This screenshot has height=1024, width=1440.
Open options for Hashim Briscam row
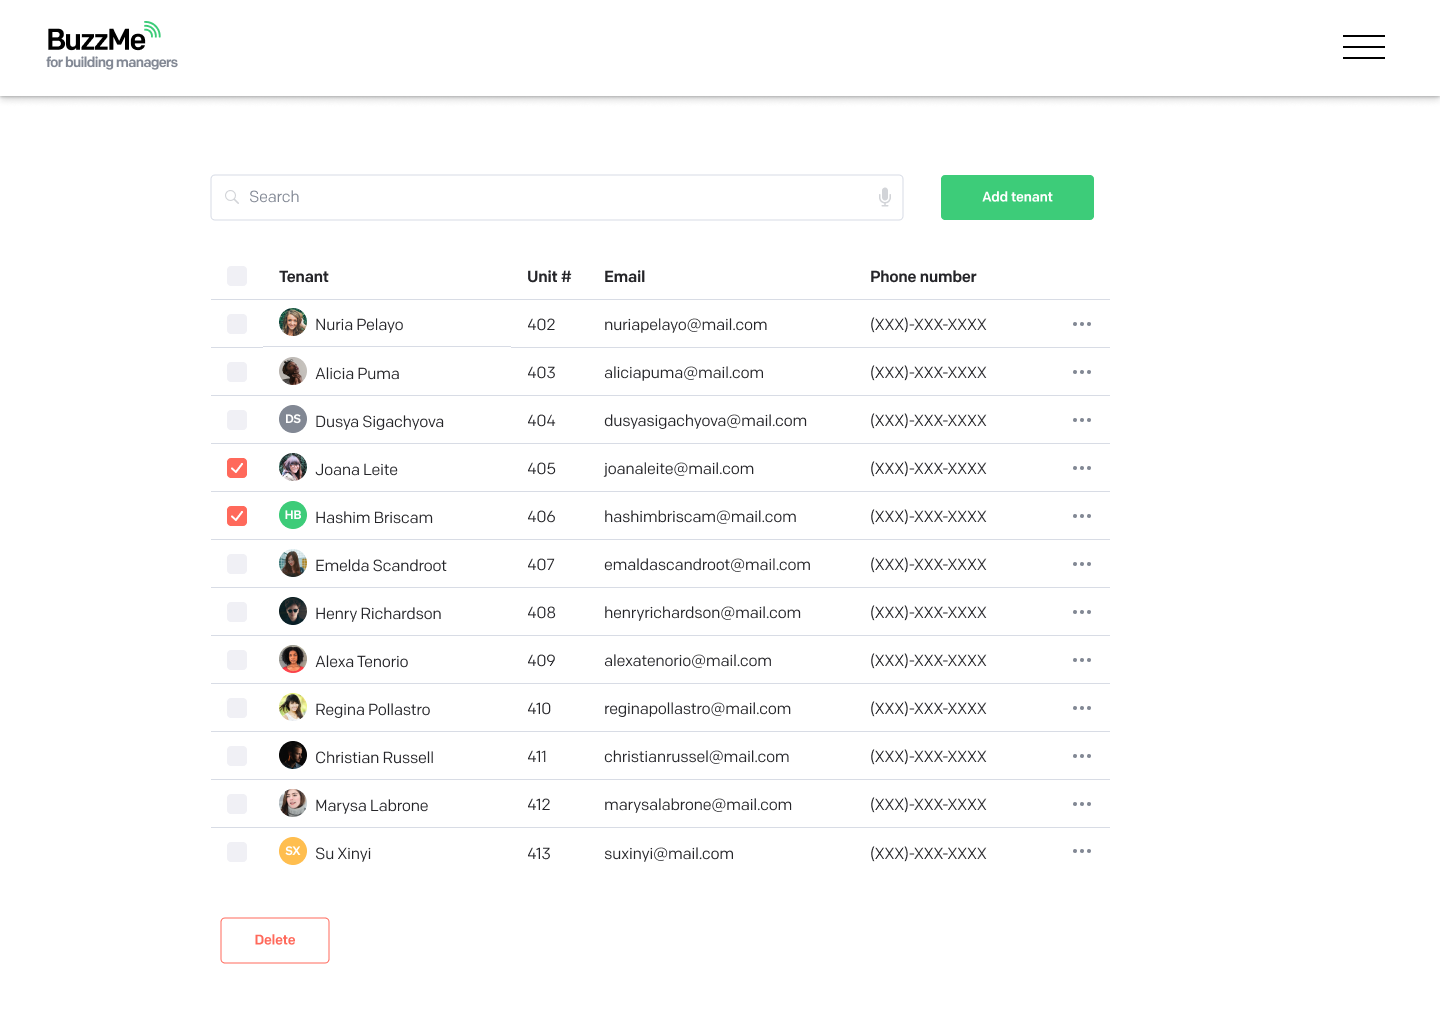point(1082,516)
